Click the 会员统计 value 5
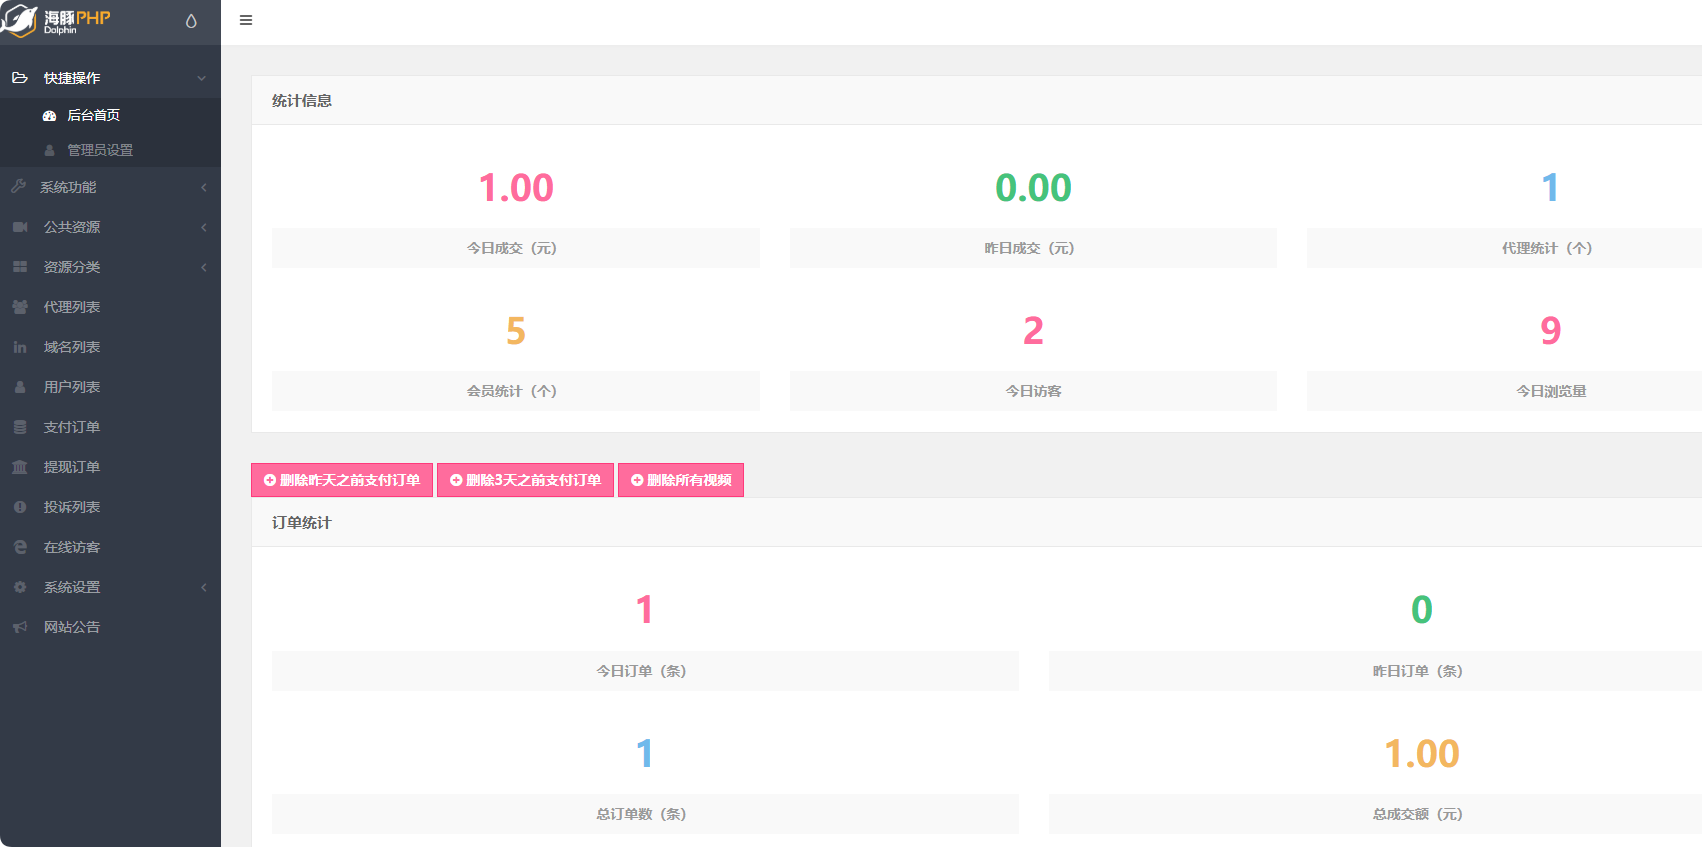This screenshot has height=847, width=1702. [516, 331]
